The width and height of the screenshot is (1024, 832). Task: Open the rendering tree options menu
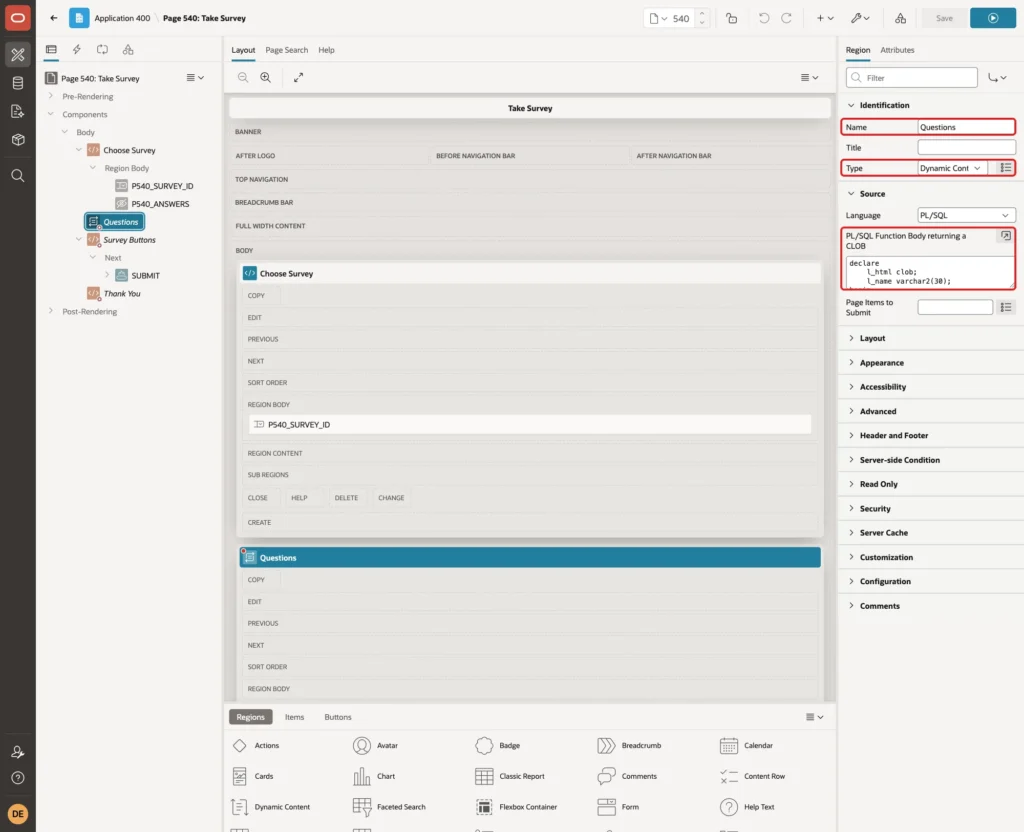click(195, 77)
